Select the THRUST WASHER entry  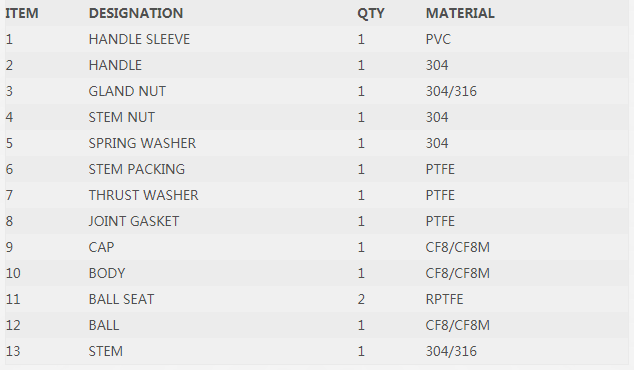tap(143, 195)
